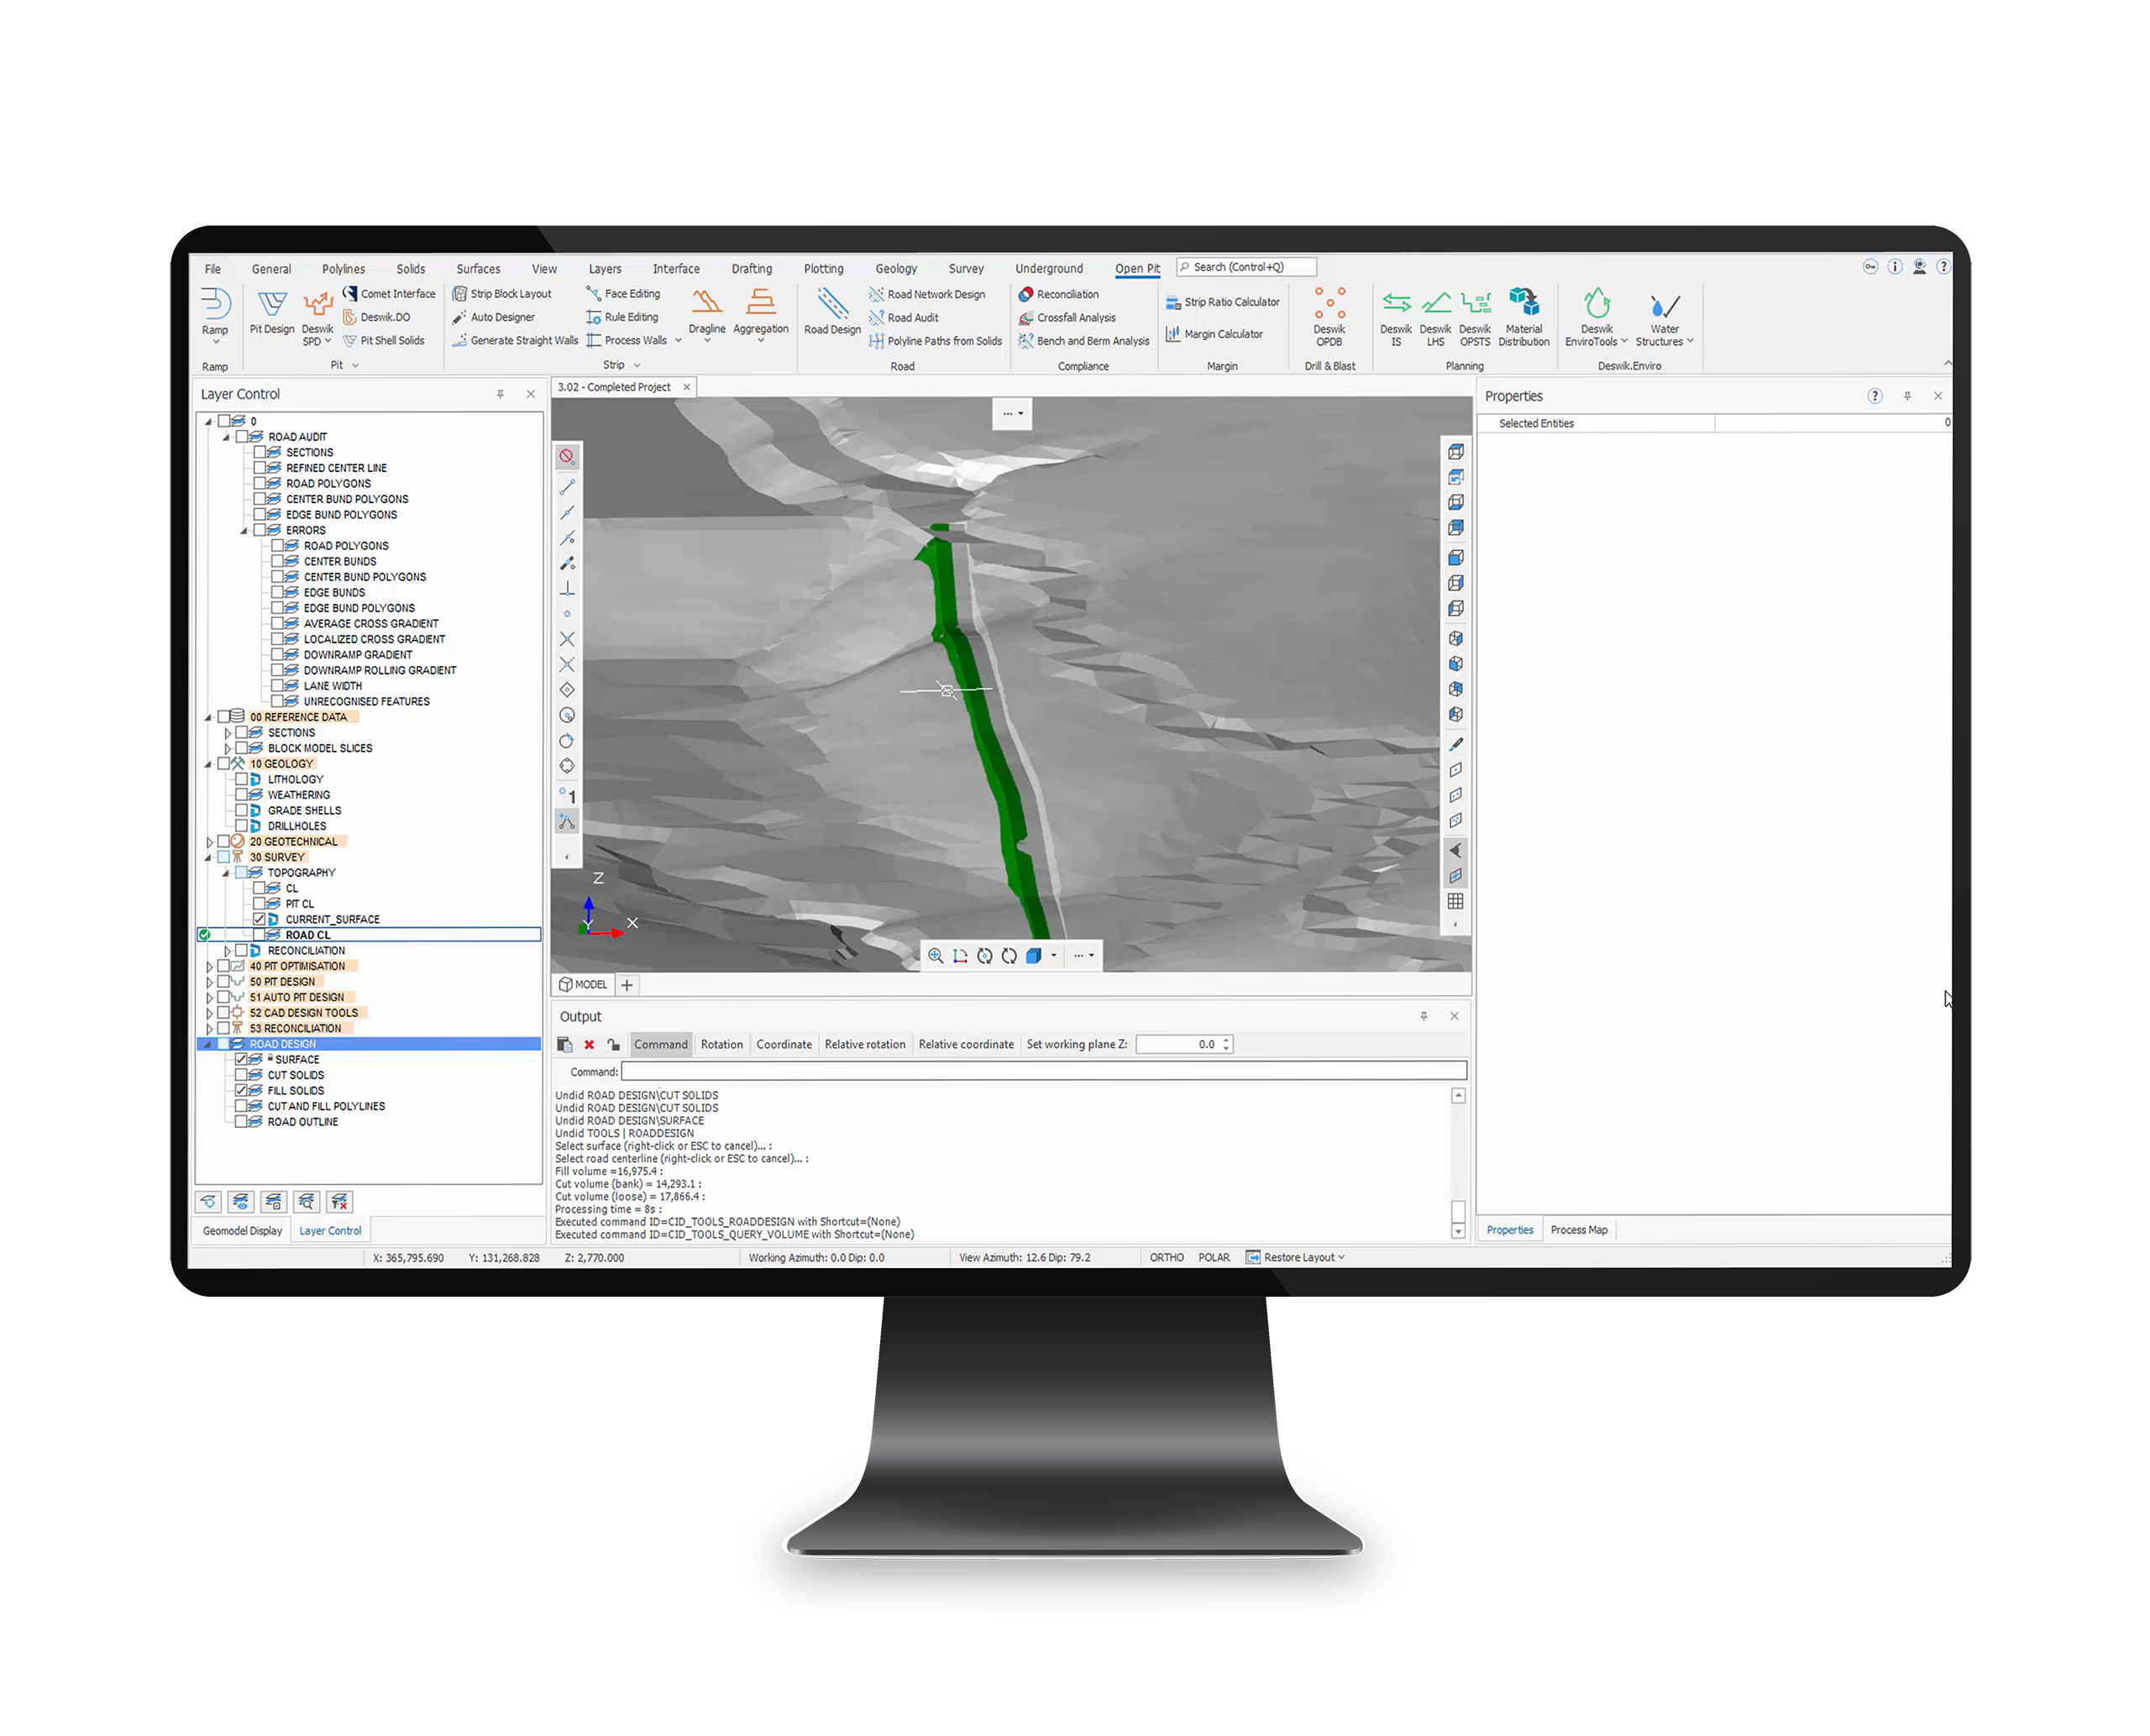2150x1736 pixels.
Task: Expand the 20 GEOTECHNICAL layer group
Action: point(209,842)
